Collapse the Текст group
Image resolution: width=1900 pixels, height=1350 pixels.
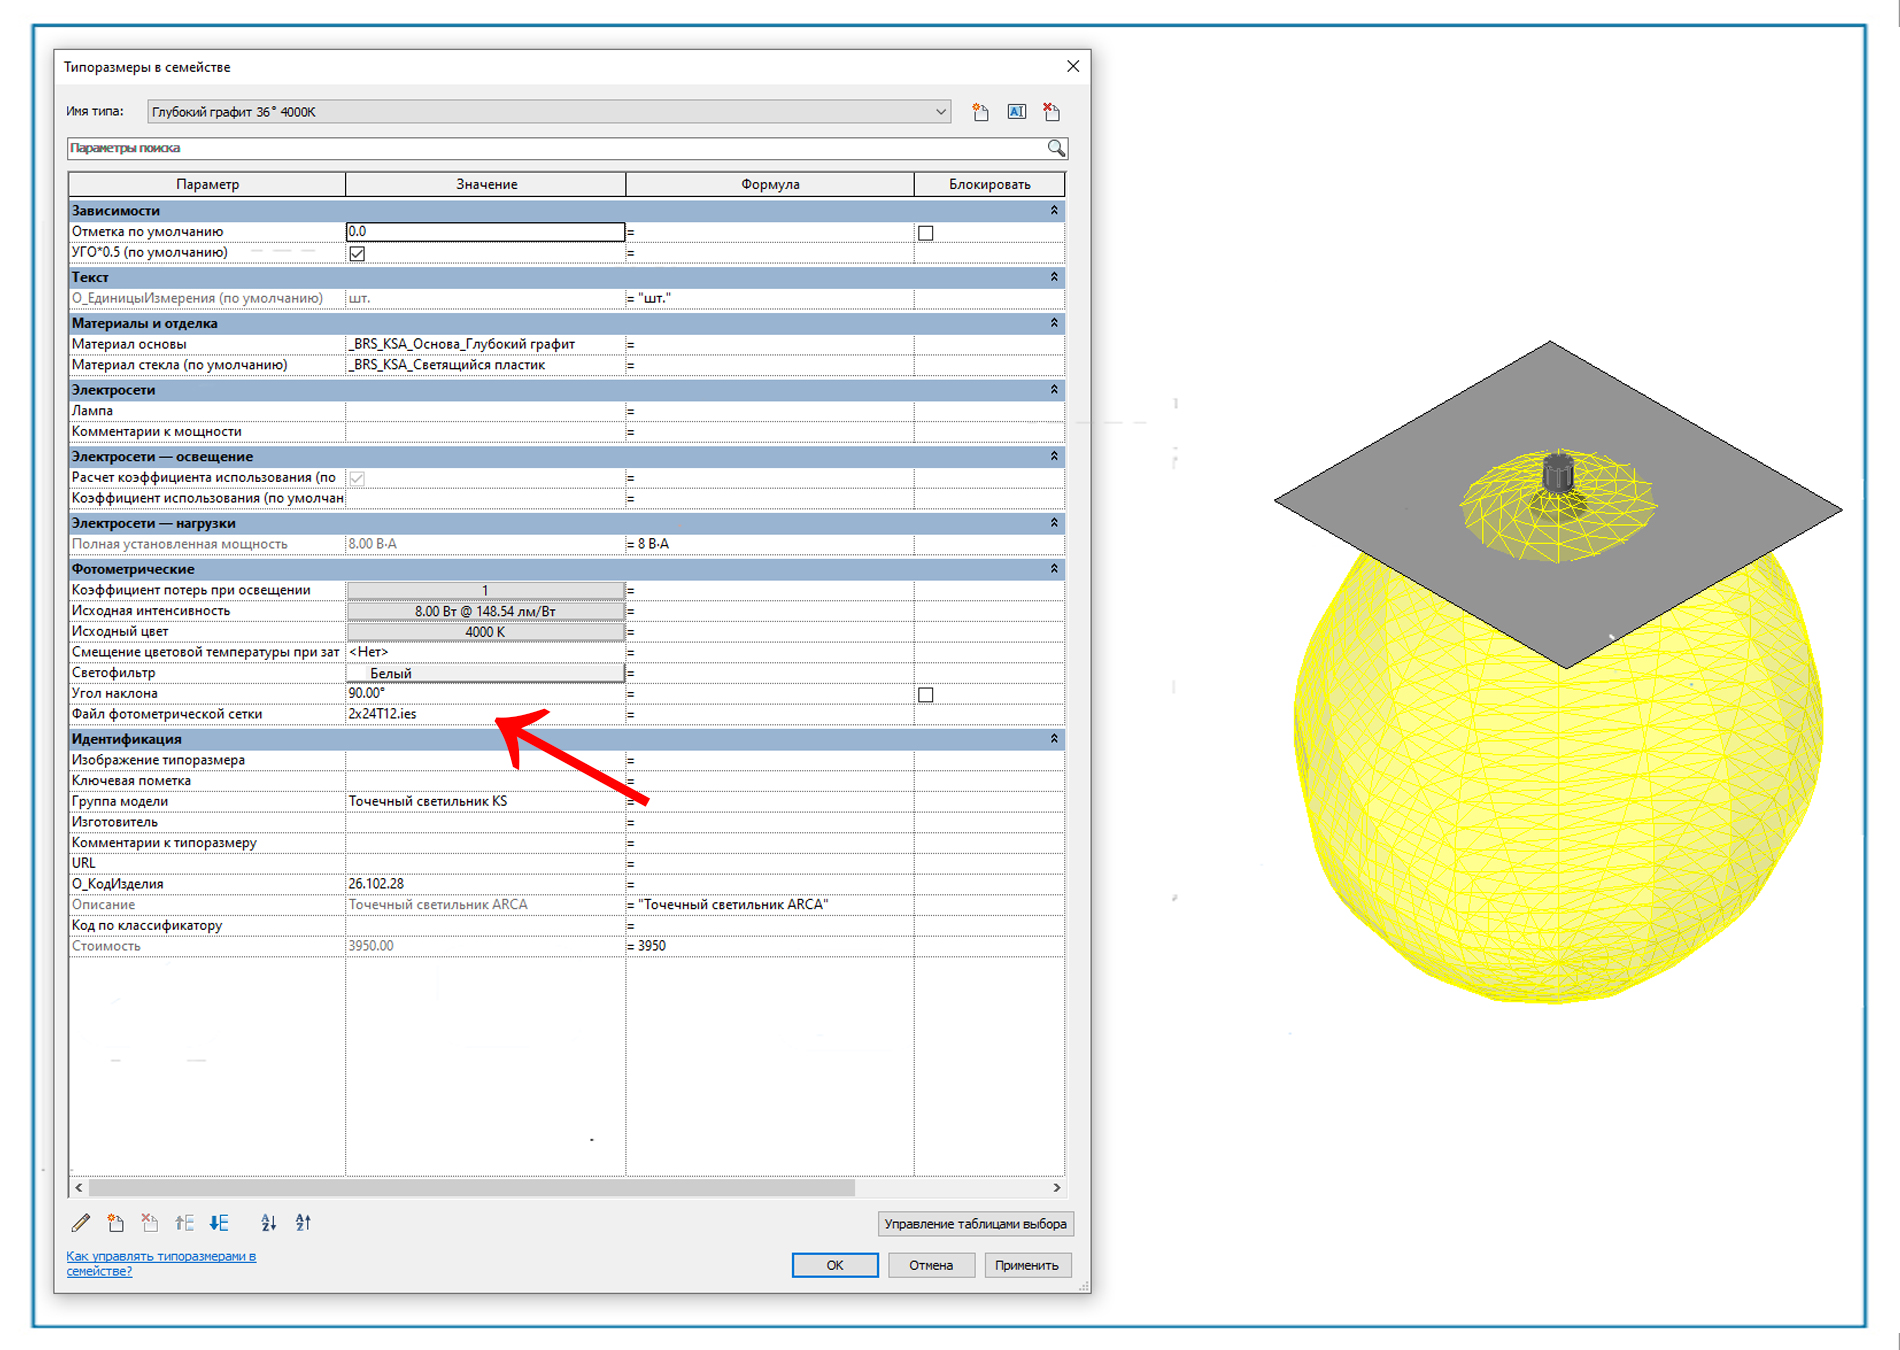pos(1054,277)
